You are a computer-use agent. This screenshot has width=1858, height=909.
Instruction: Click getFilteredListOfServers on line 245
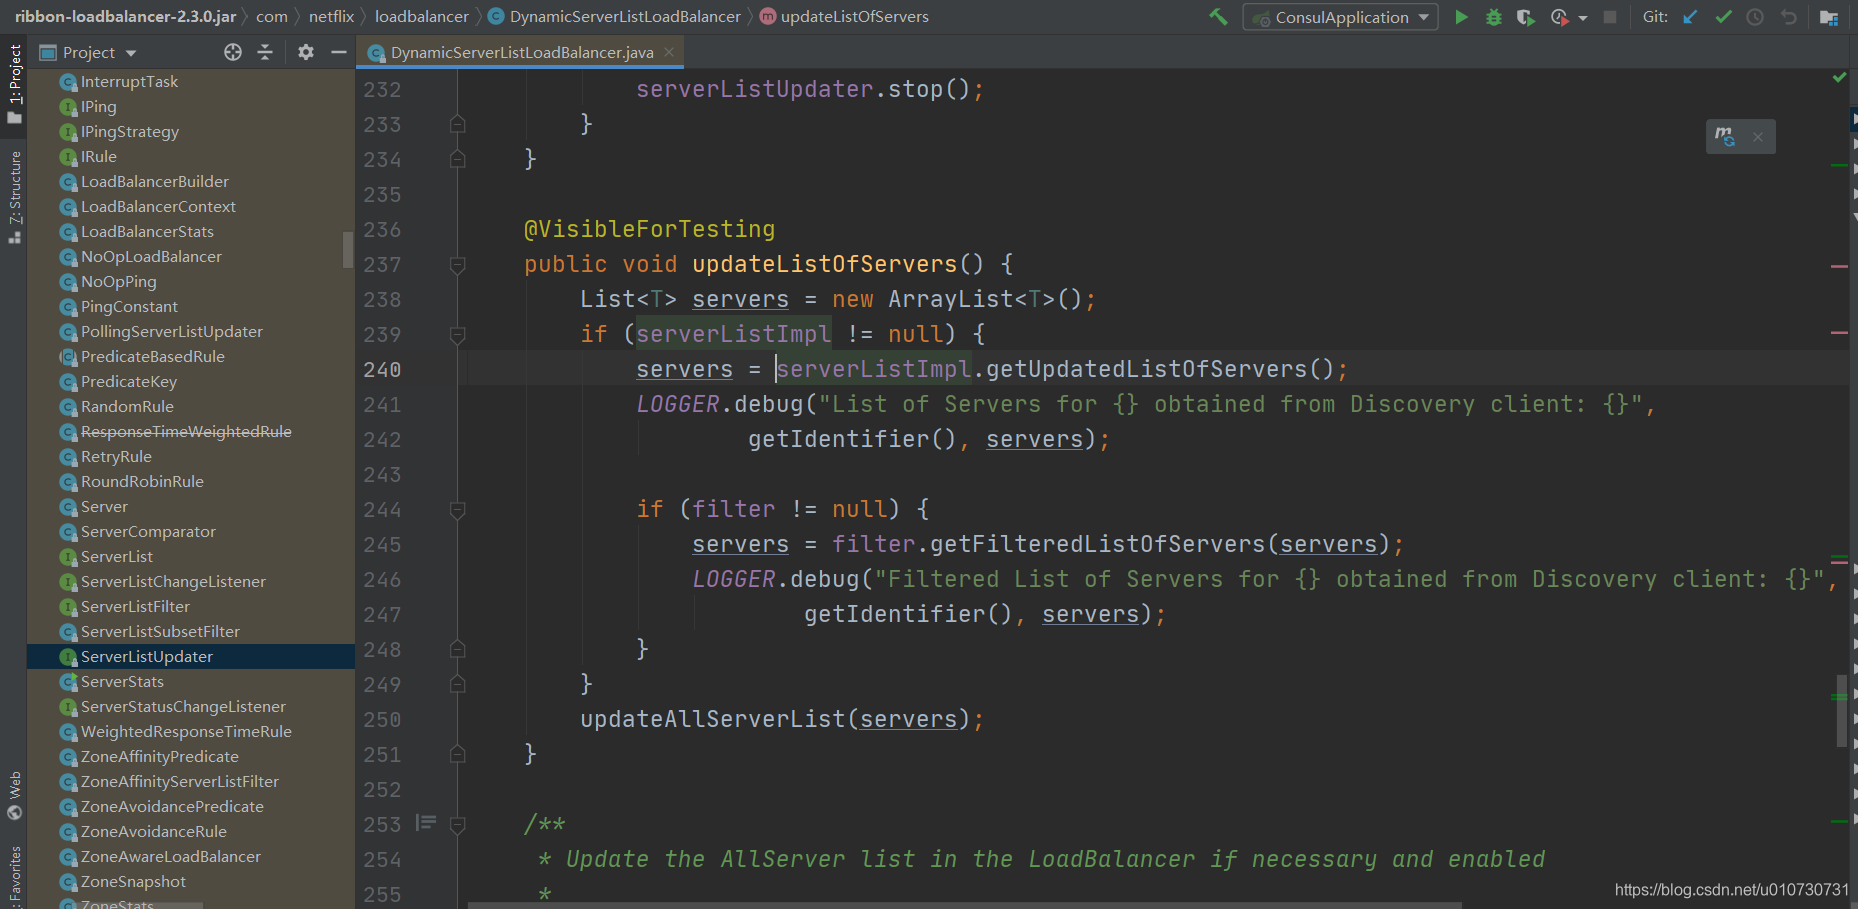[1098, 544]
